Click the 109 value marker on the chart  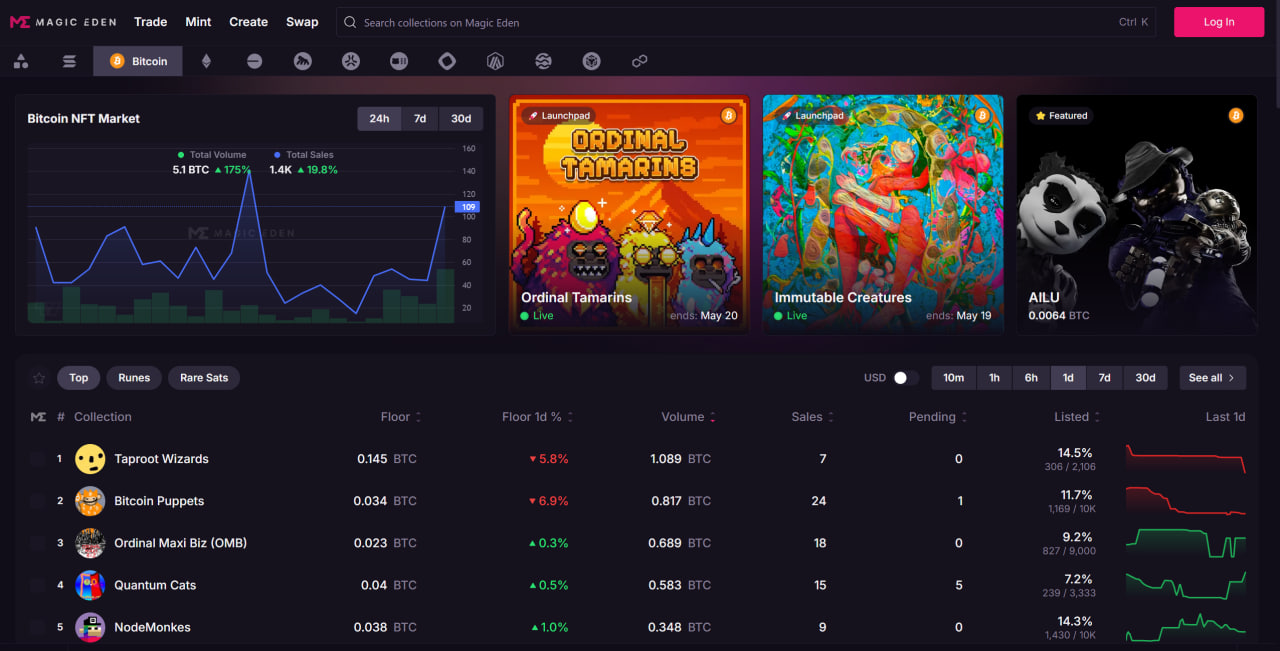467,207
